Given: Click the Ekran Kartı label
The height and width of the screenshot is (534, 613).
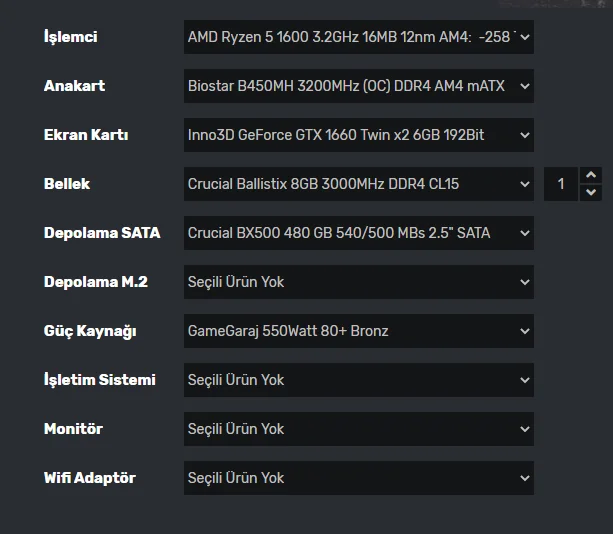Looking at the screenshot, I should 86,135.
